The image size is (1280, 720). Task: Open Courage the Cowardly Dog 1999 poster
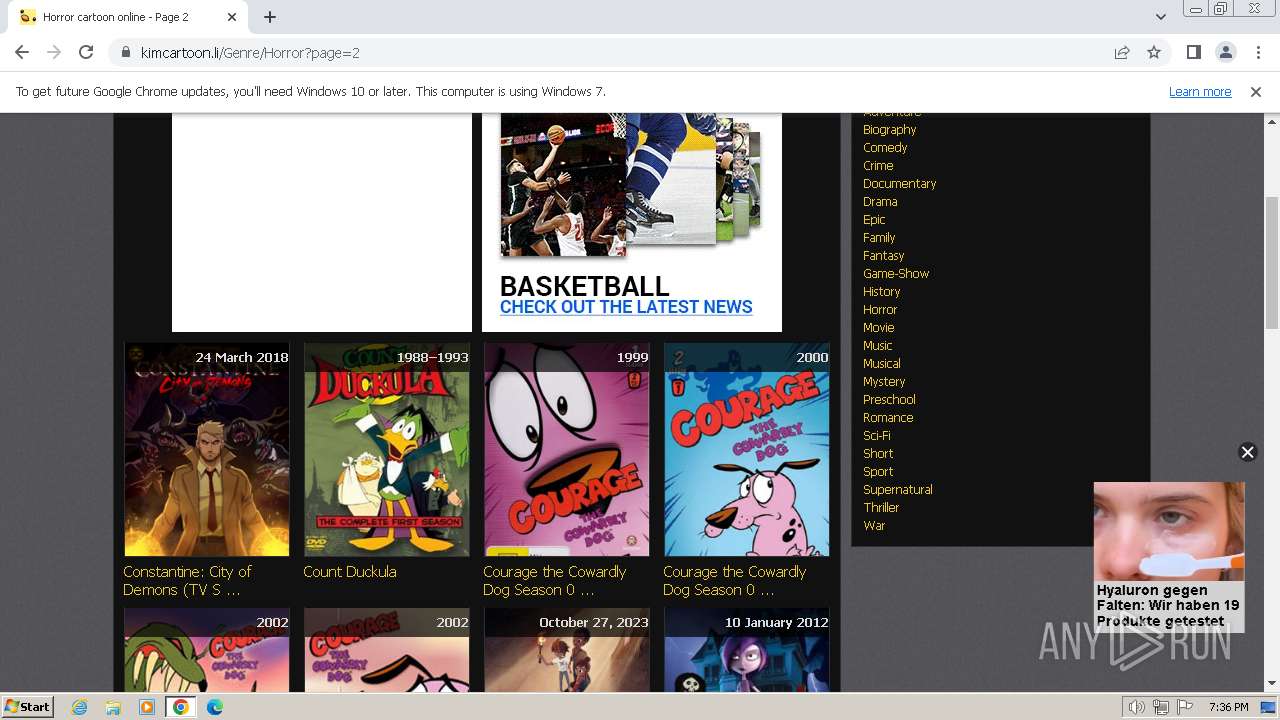pyautogui.click(x=567, y=449)
